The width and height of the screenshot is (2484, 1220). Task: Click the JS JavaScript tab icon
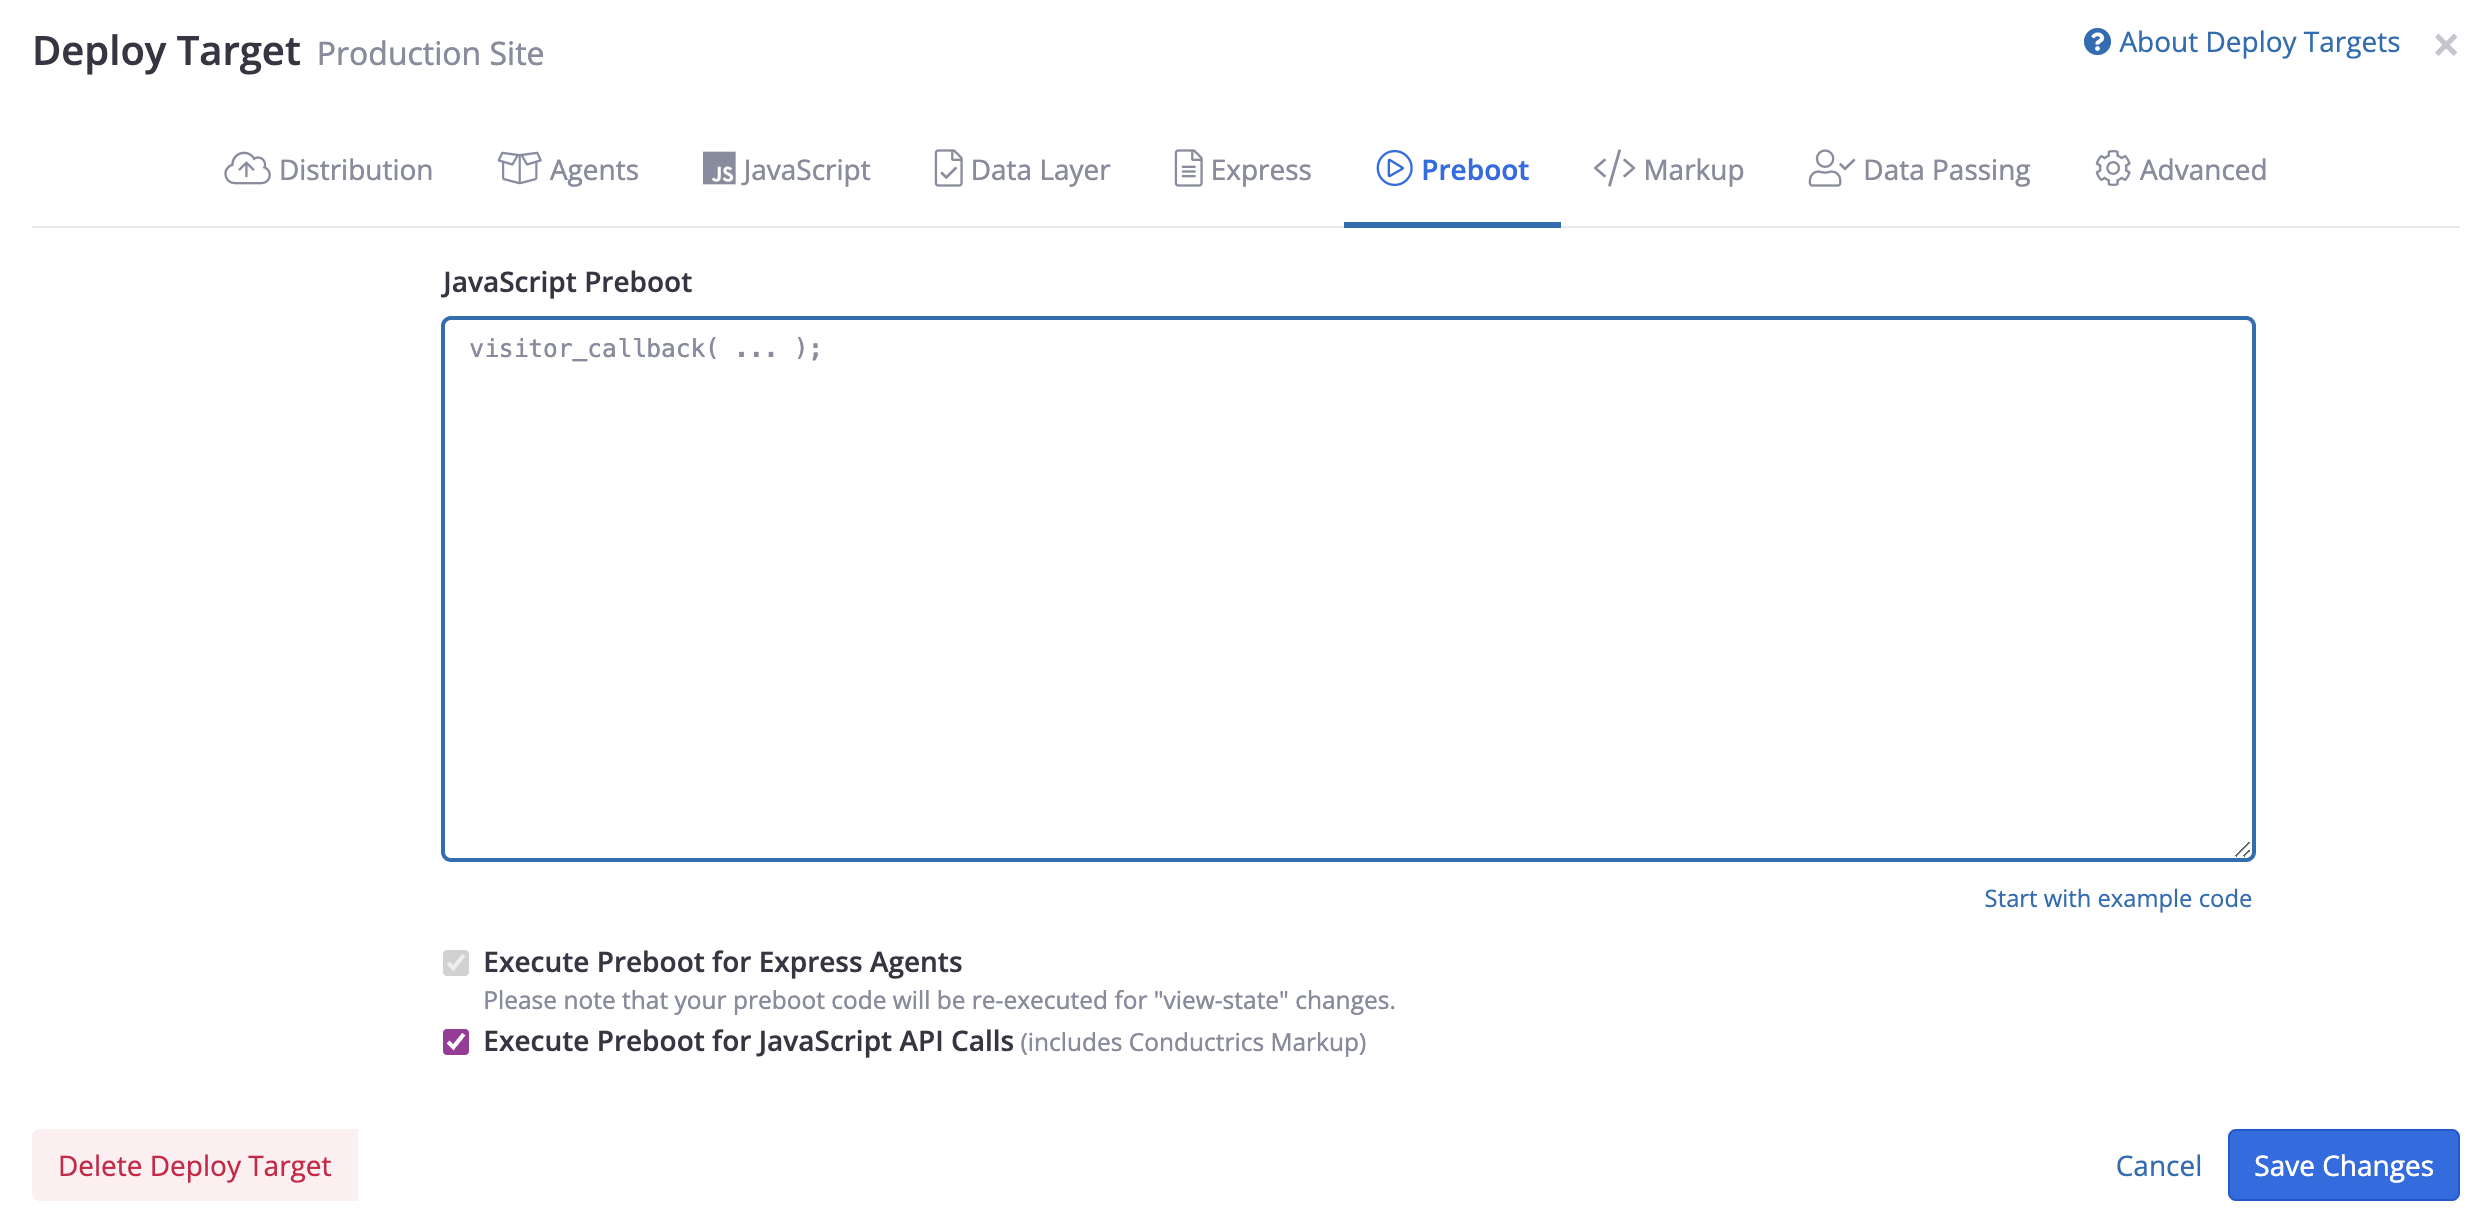coord(719,169)
